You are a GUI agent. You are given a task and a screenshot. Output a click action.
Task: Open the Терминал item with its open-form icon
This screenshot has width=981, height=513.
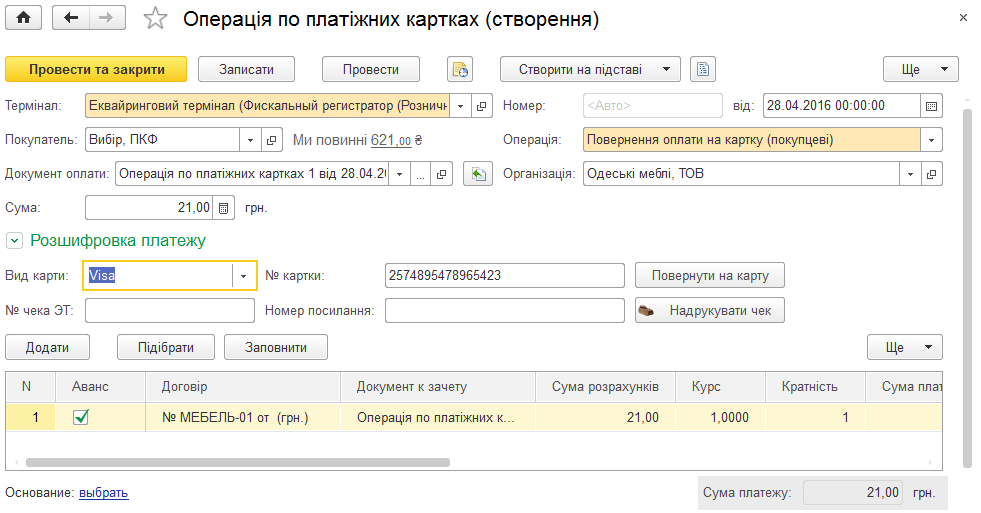click(481, 106)
